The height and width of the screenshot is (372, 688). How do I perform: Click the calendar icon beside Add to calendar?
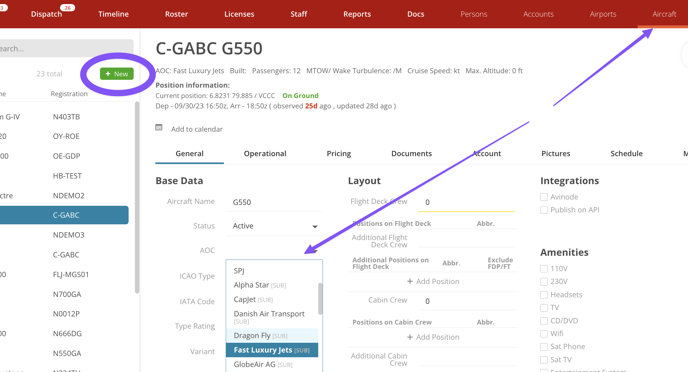click(x=159, y=128)
